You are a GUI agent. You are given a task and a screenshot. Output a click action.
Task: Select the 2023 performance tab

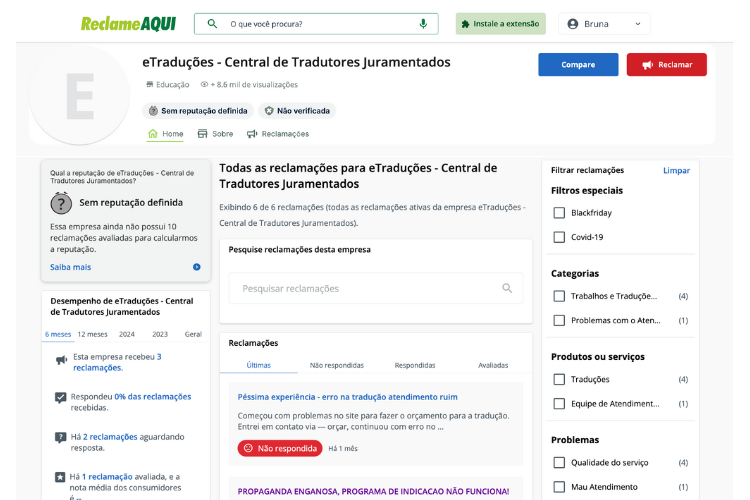click(160, 334)
